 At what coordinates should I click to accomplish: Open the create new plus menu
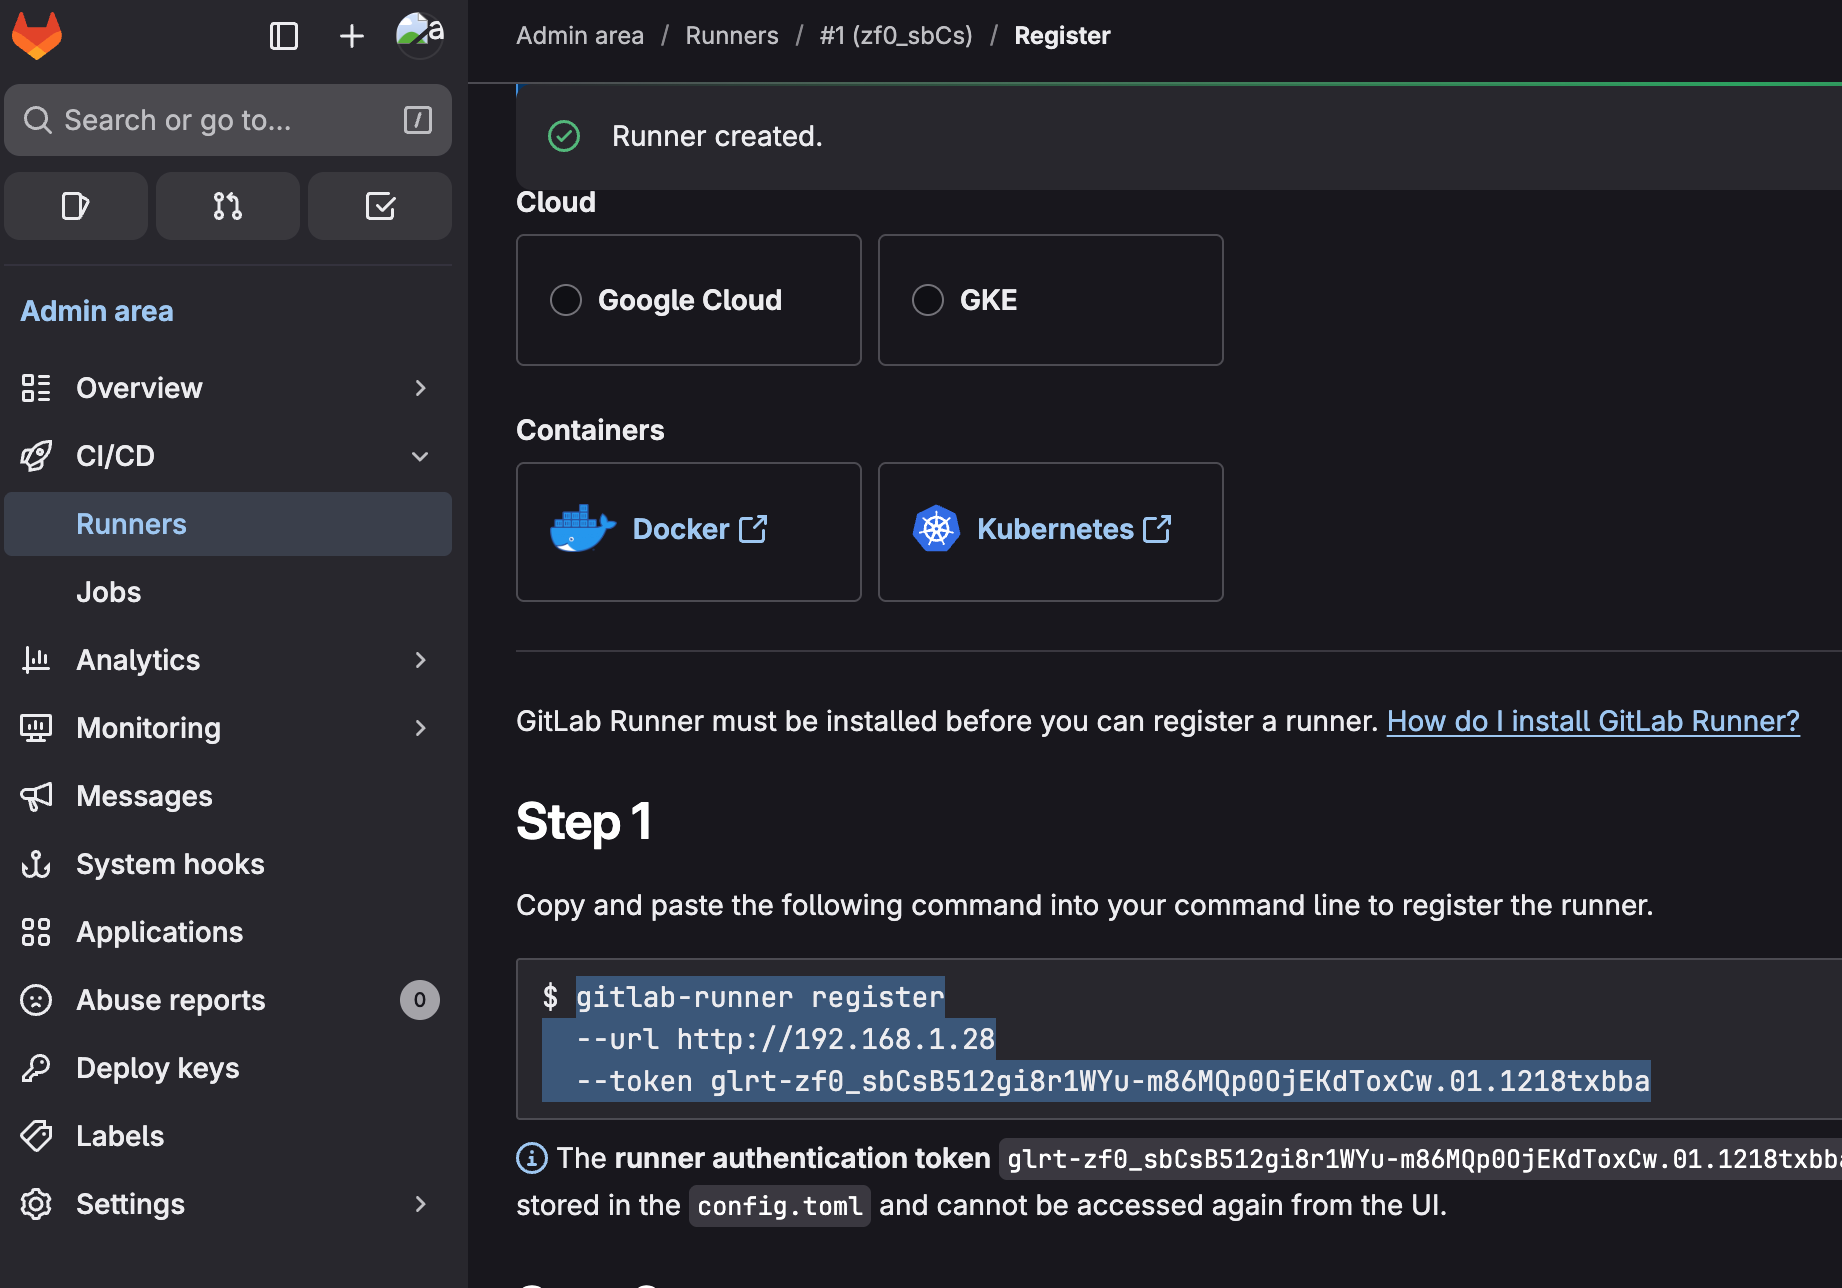pyautogui.click(x=352, y=37)
